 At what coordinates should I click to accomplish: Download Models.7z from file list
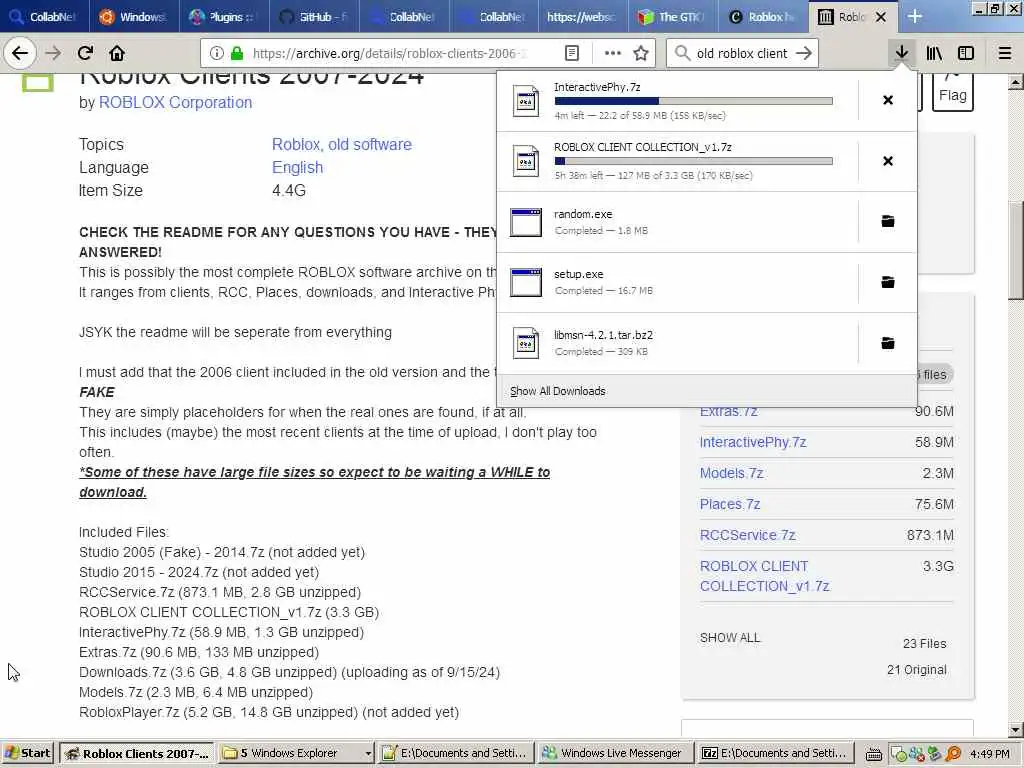coord(731,473)
